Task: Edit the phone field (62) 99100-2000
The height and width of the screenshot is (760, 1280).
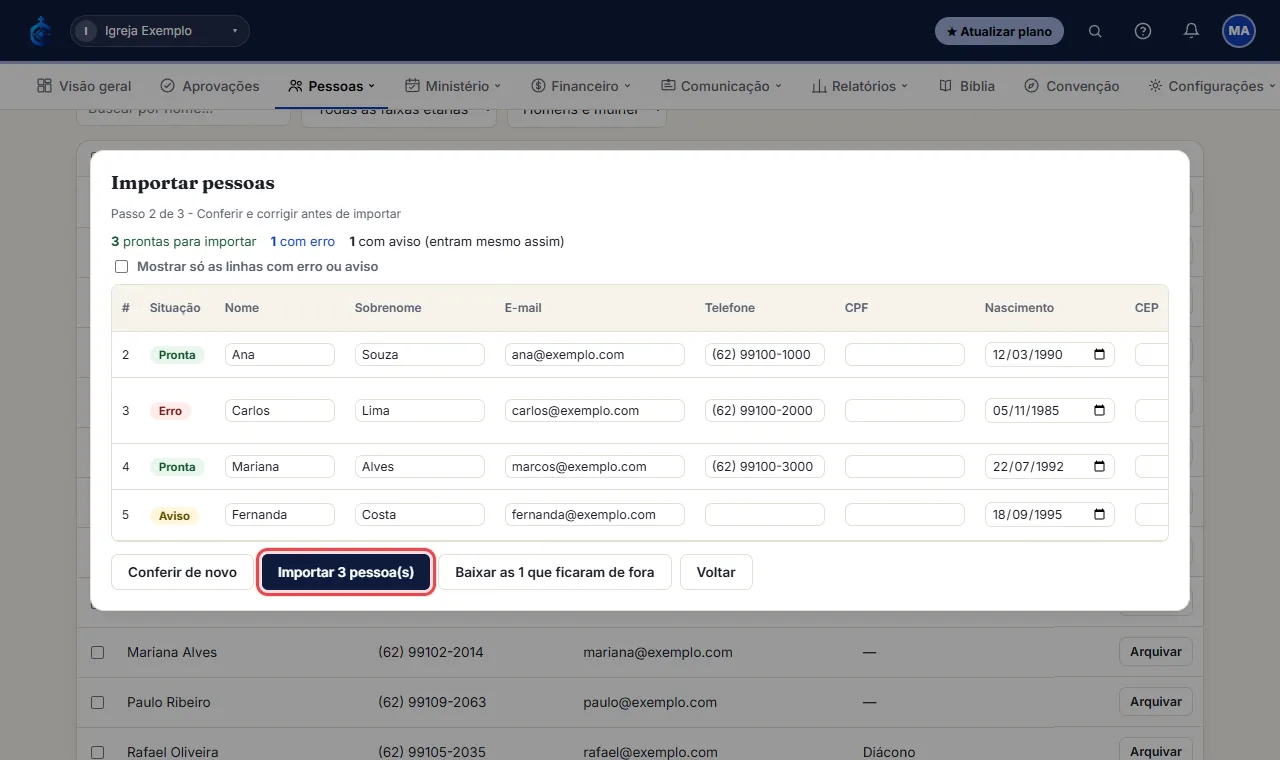Action: [765, 411]
